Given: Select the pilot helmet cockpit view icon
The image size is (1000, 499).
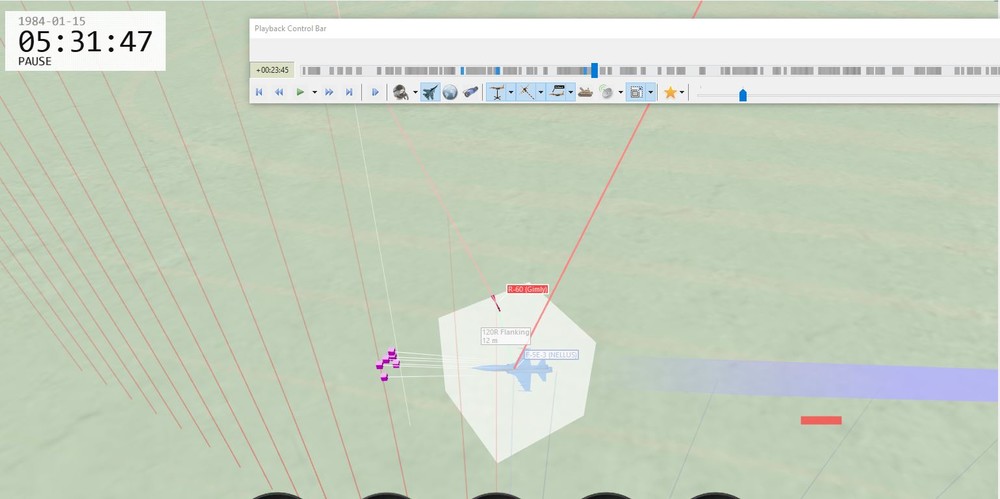Looking at the screenshot, I should [x=401, y=93].
